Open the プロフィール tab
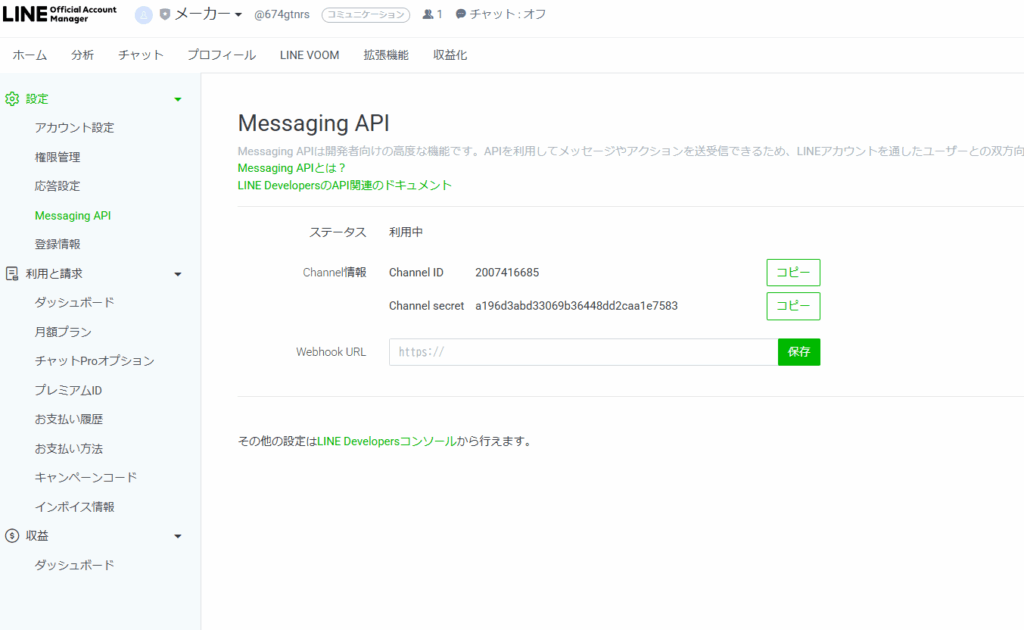This screenshot has height=630, width=1024. click(x=221, y=55)
